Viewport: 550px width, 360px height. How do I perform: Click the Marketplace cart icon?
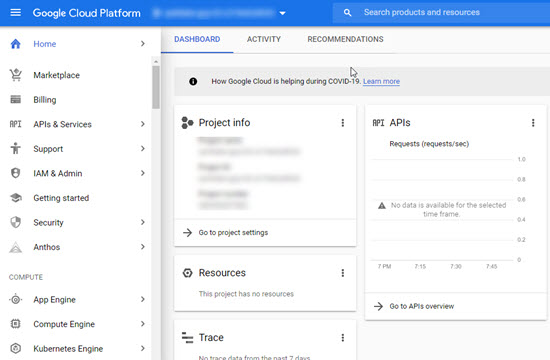coord(16,75)
